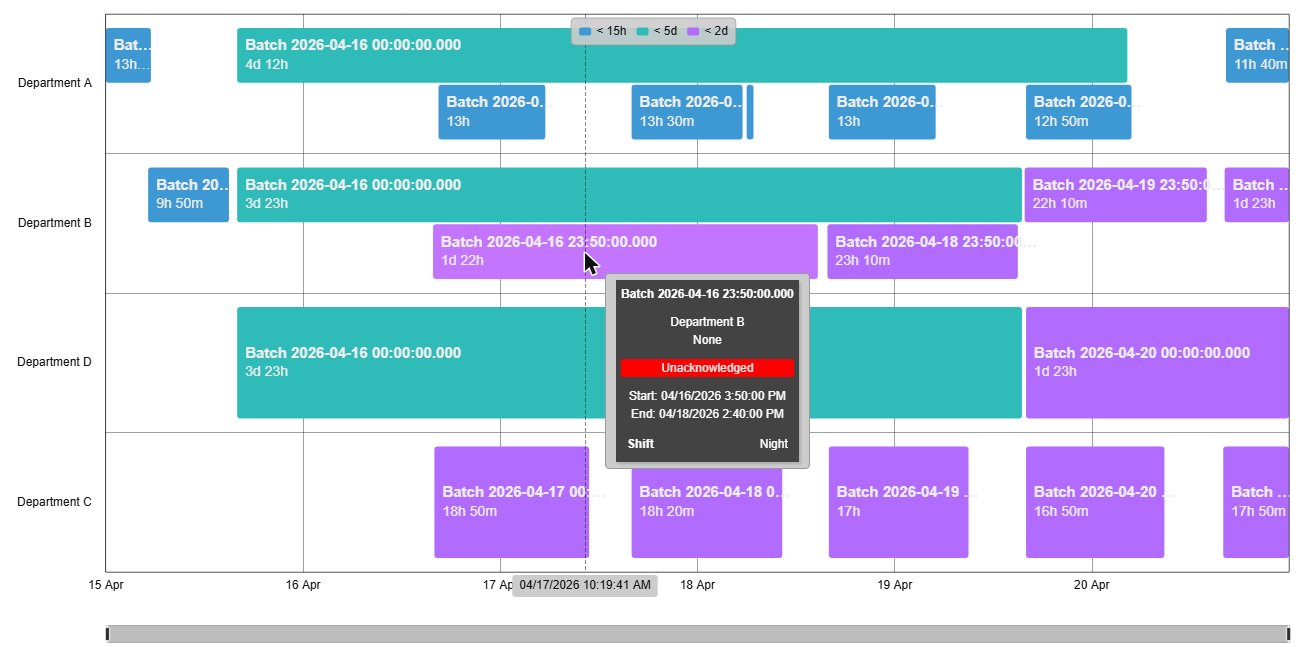Select Department A's 4d 12h batch bar
1308x647 pixels.
coord(682,55)
